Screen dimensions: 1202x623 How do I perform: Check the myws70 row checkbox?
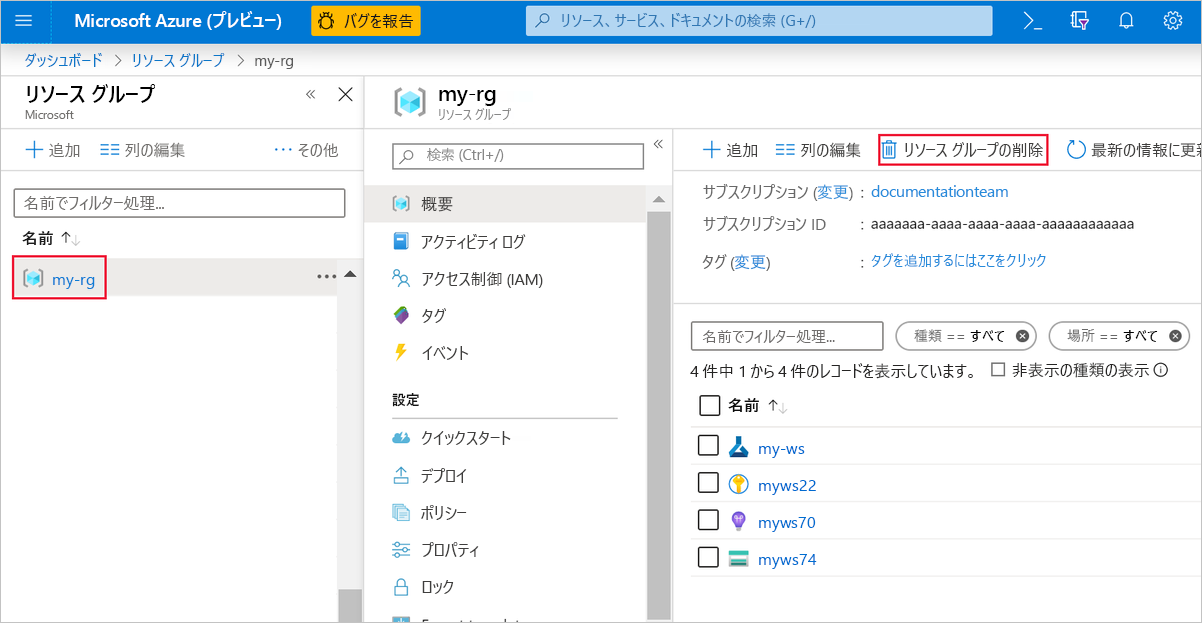[x=708, y=520]
